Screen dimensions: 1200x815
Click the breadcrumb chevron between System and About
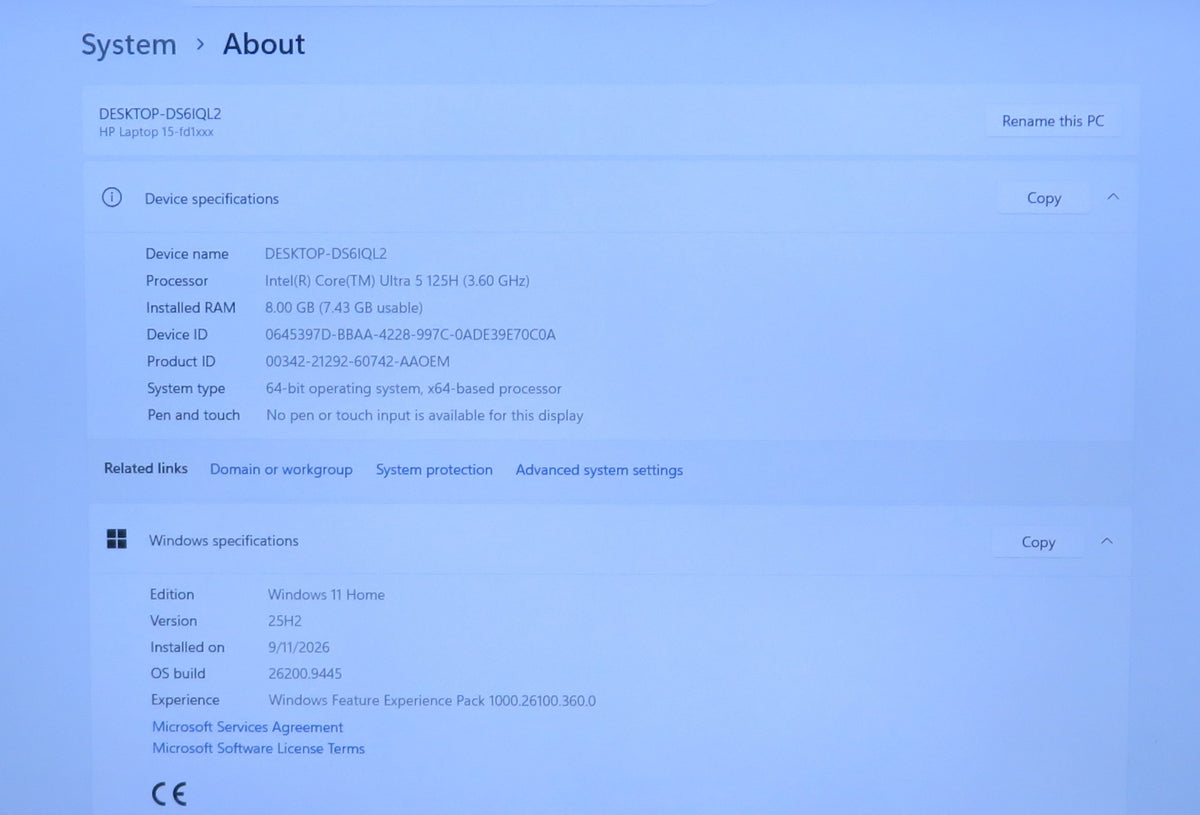pyautogui.click(x=200, y=44)
